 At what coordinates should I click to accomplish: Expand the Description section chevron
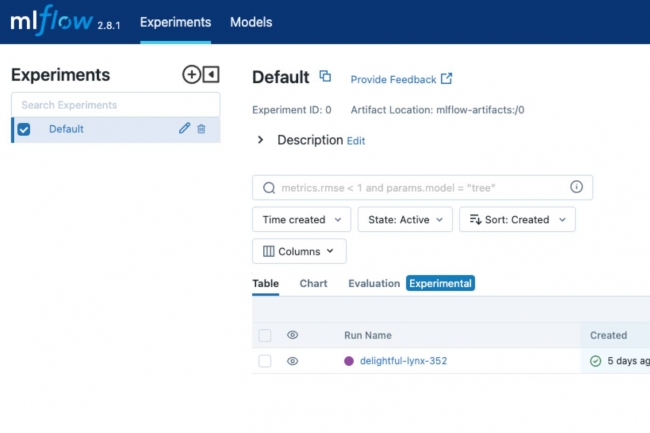click(261, 140)
